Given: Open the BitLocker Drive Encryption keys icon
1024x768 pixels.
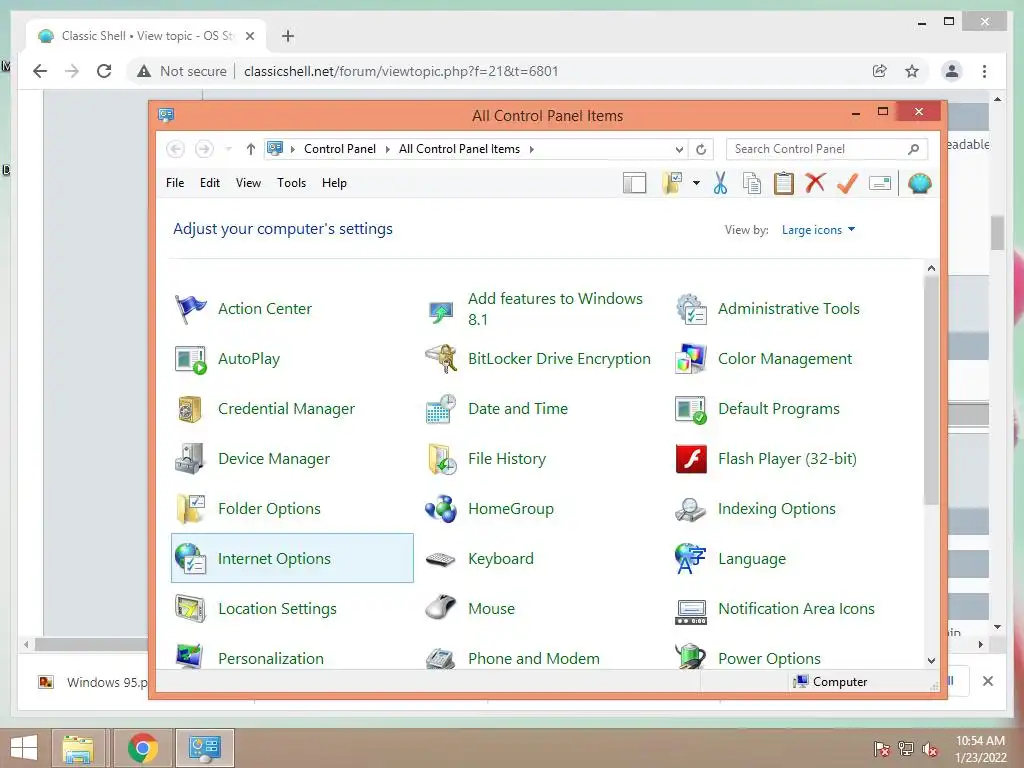Looking at the screenshot, I should point(441,359).
